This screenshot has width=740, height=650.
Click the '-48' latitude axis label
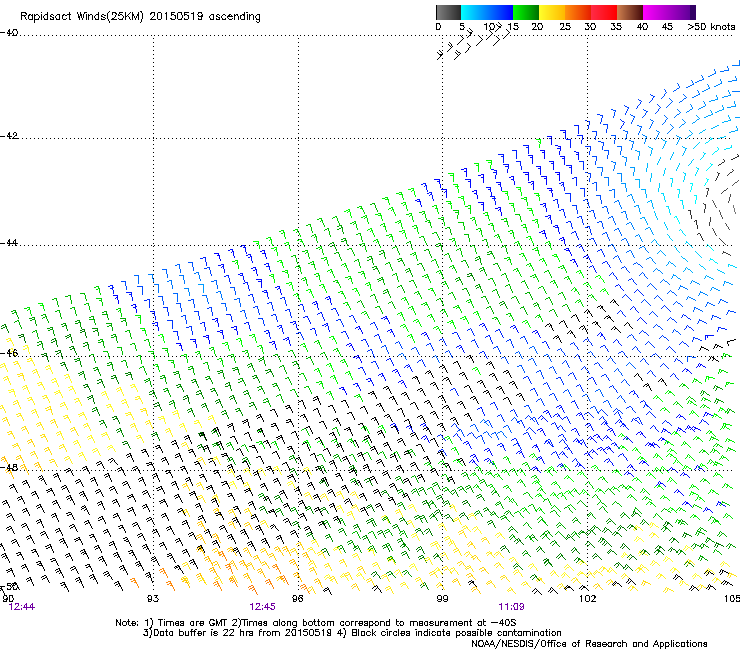pos(9,467)
